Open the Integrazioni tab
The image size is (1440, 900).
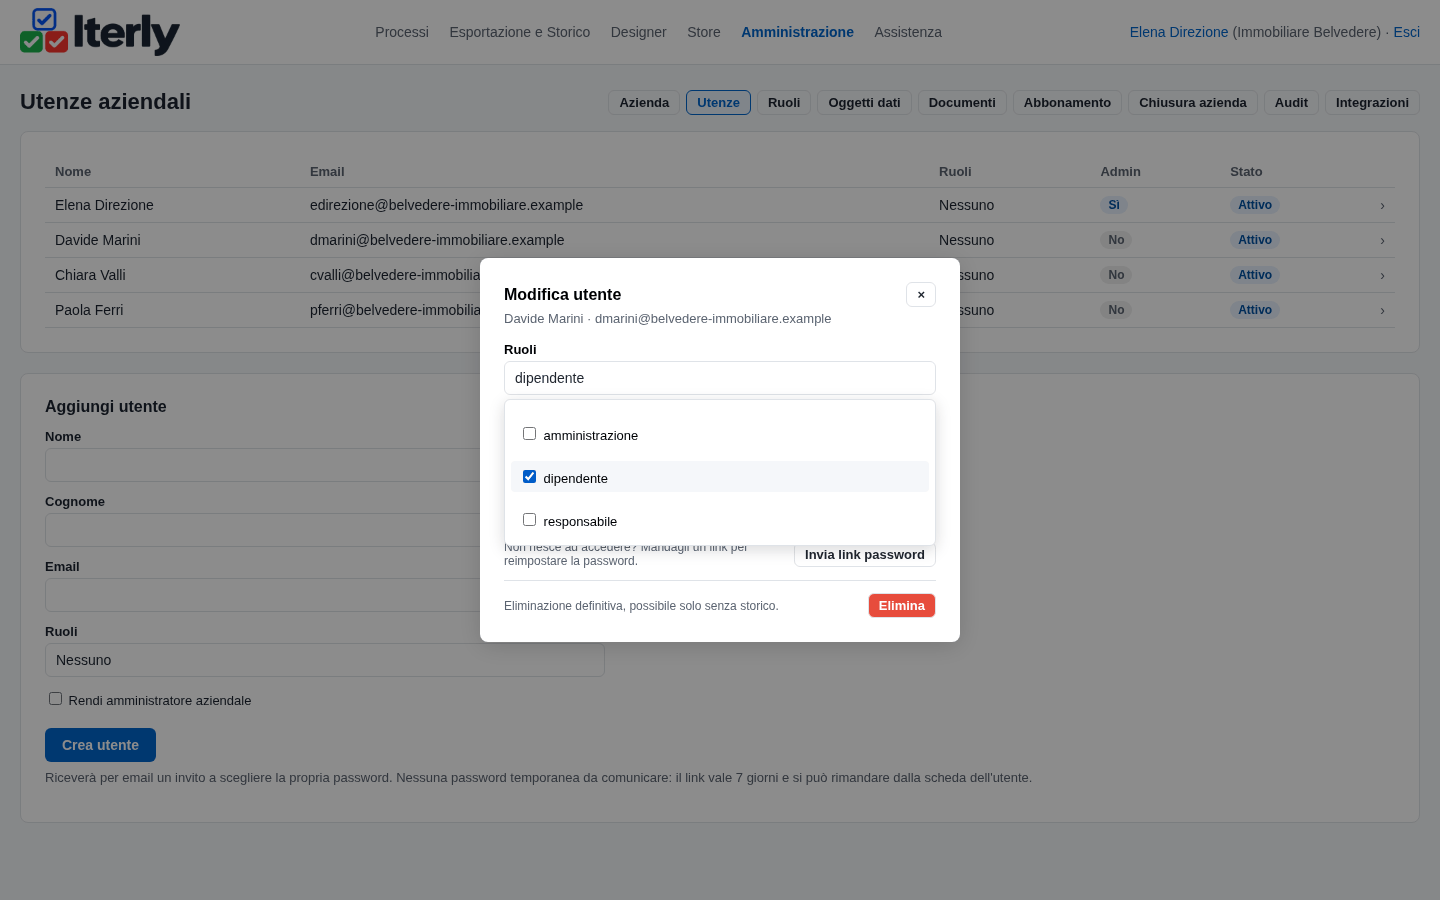tap(1372, 103)
